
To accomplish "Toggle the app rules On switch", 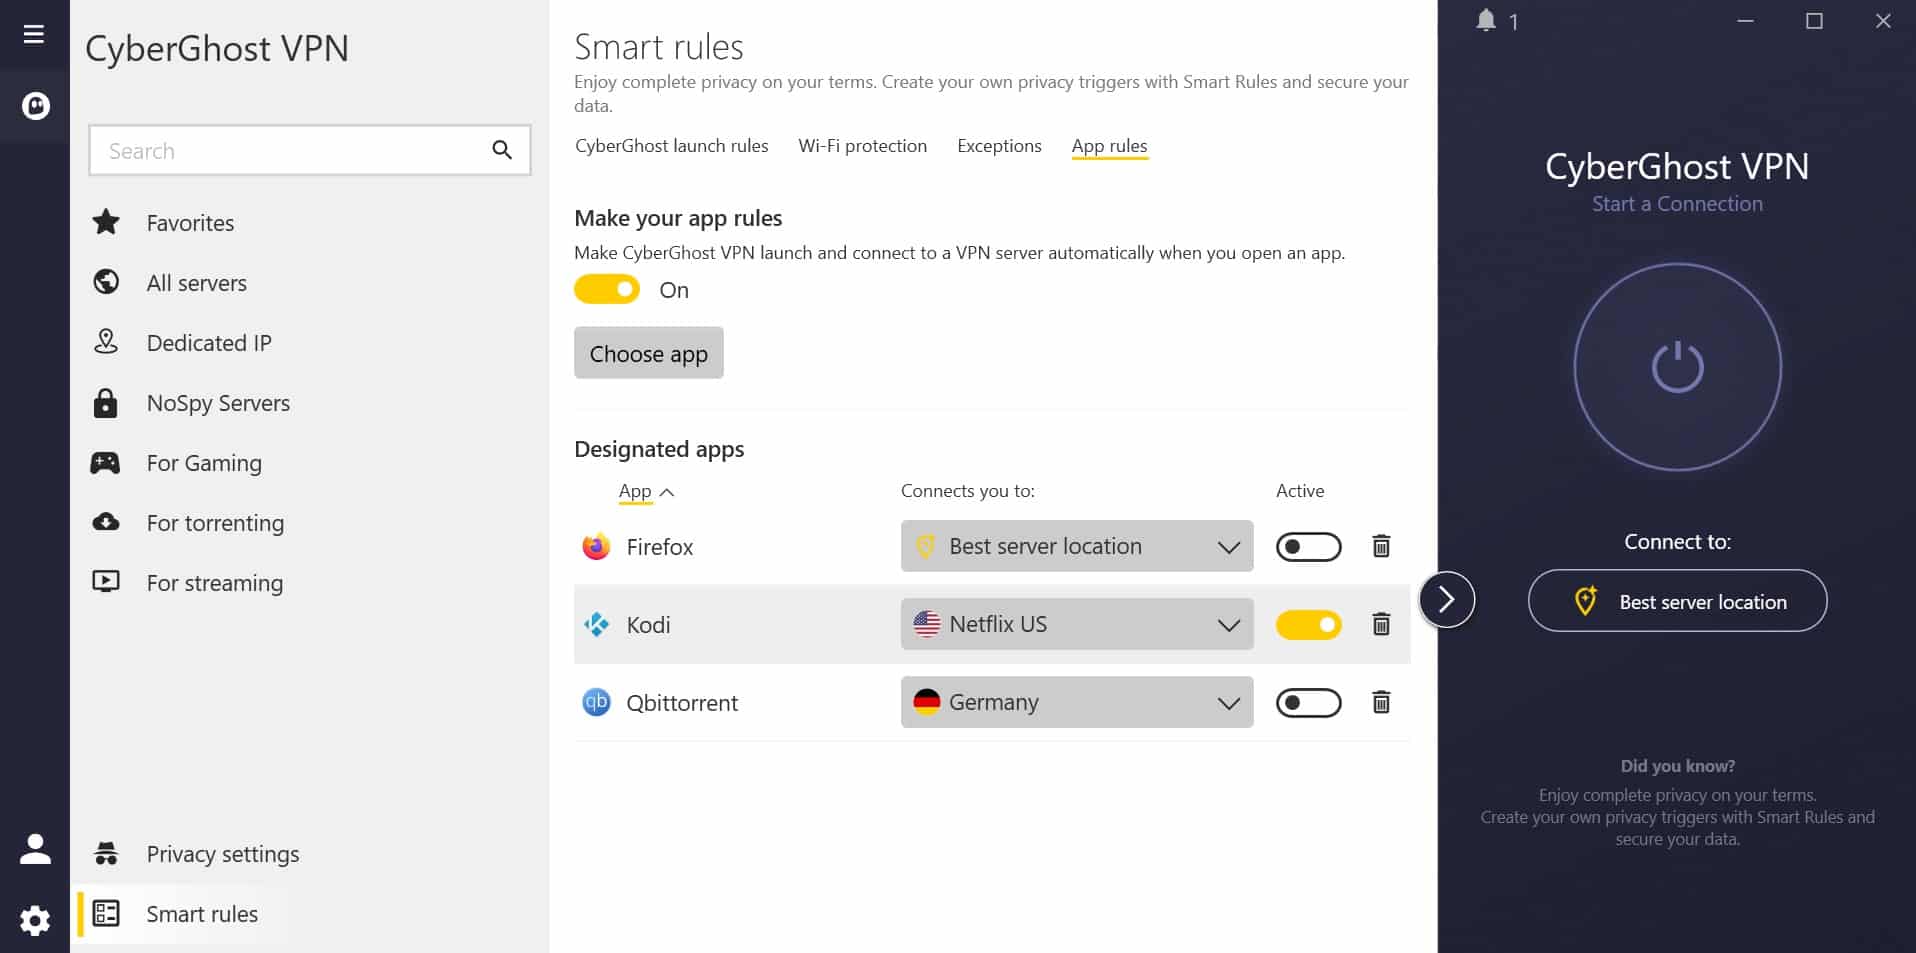I will 607,290.
